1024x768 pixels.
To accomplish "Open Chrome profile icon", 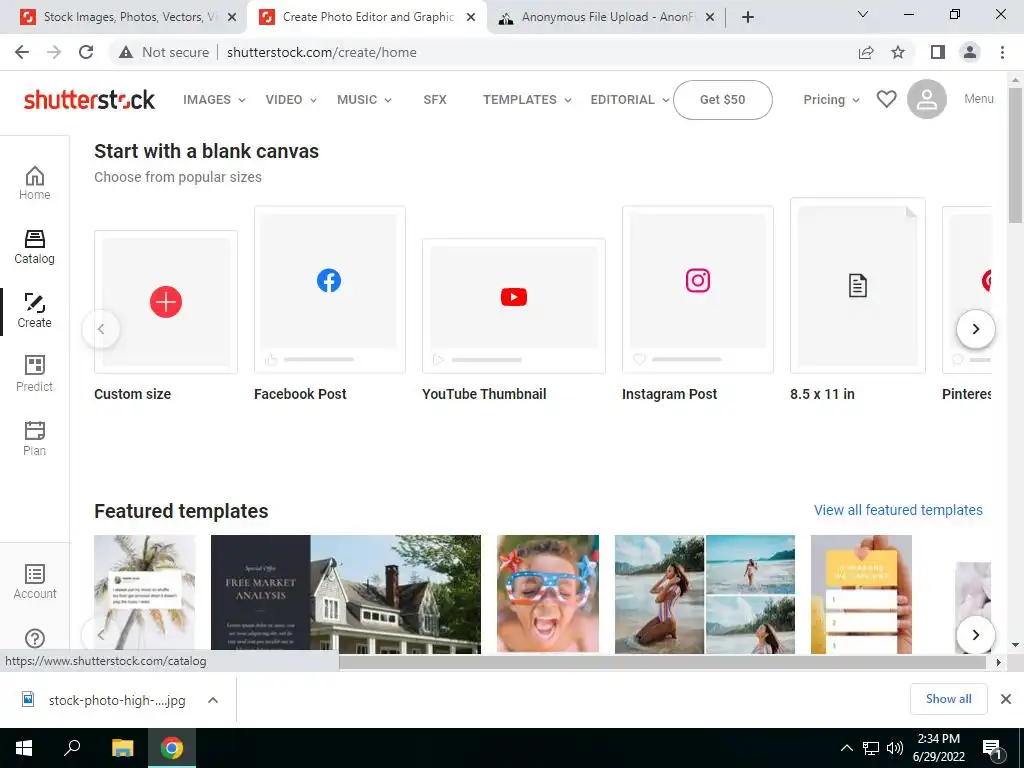I will (970, 52).
